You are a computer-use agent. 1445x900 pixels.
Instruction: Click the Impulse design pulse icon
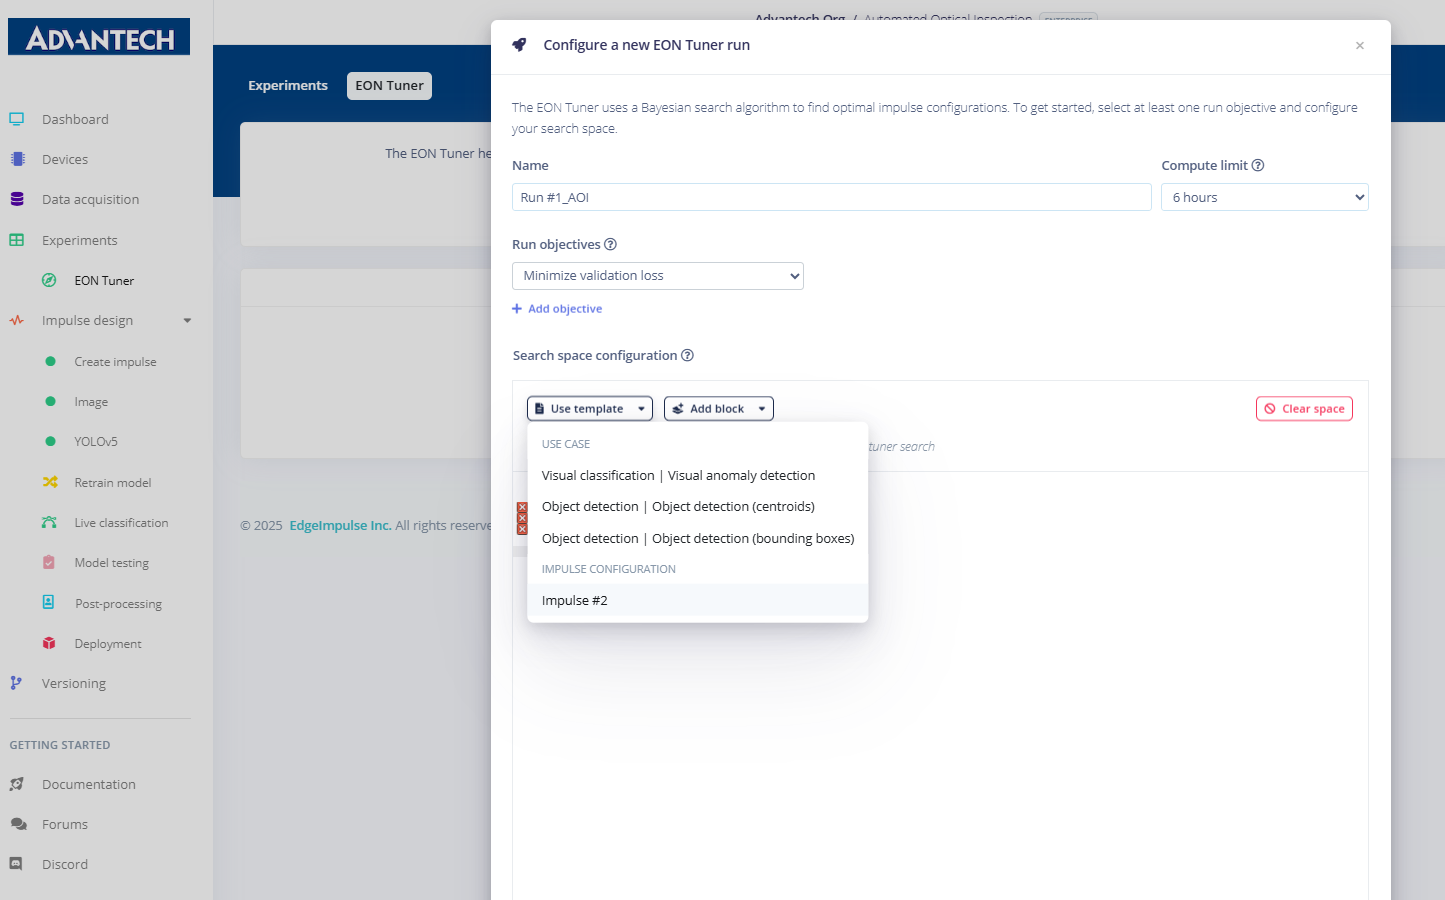(17, 320)
